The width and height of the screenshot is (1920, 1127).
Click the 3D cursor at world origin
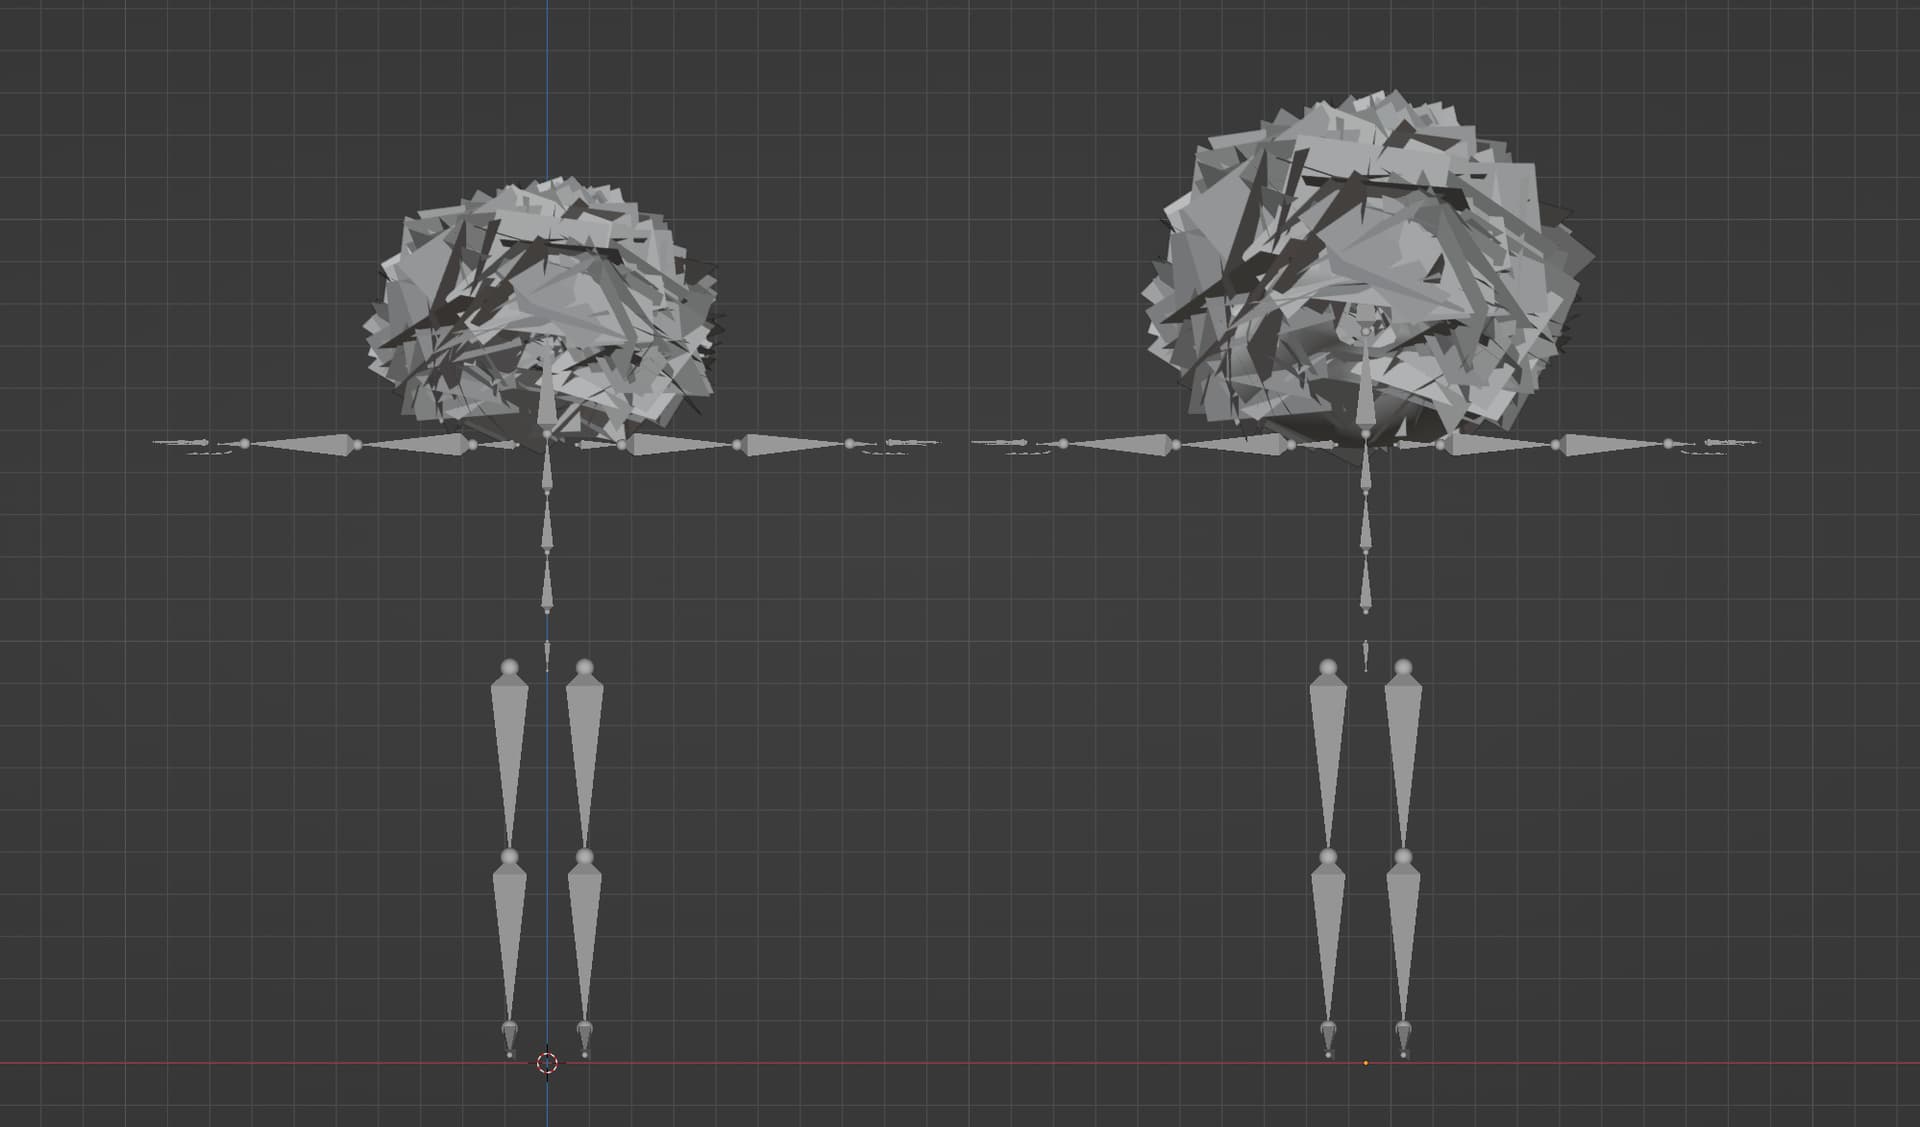(x=547, y=1062)
